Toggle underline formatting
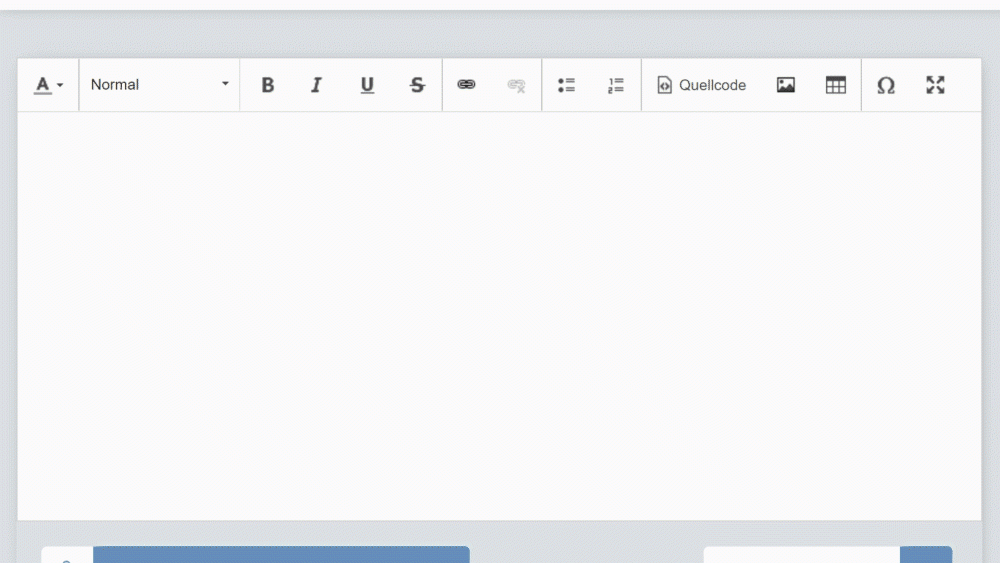Viewport: 1000px width, 563px height. [x=367, y=85]
